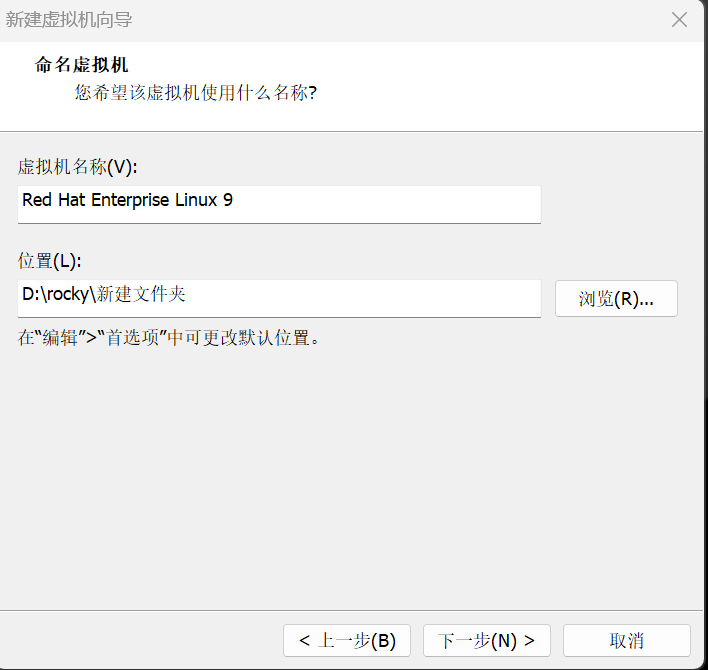Click the 命名虚拟机 heading text

click(81, 65)
